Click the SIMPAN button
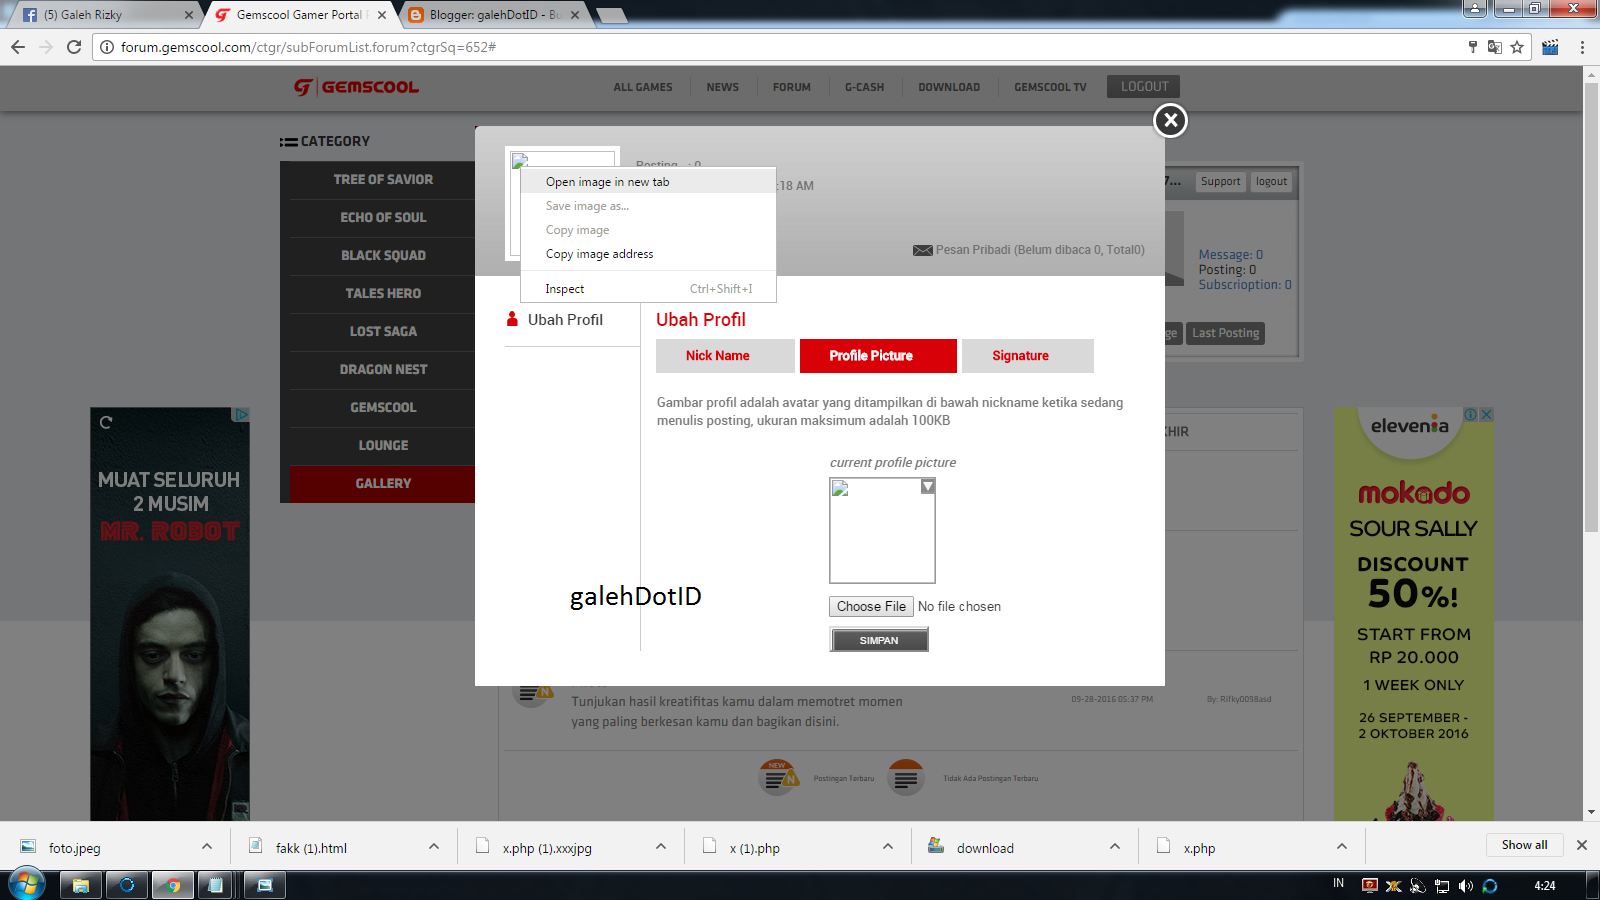Viewport: 1600px width, 900px height. point(878,639)
